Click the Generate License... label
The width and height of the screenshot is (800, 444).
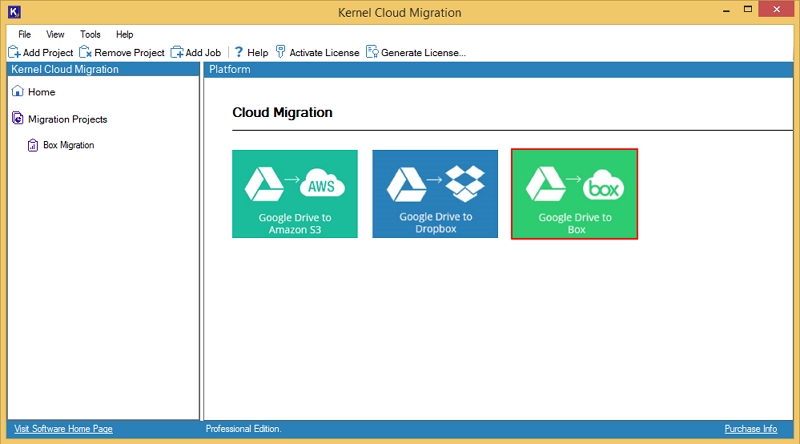(x=423, y=53)
